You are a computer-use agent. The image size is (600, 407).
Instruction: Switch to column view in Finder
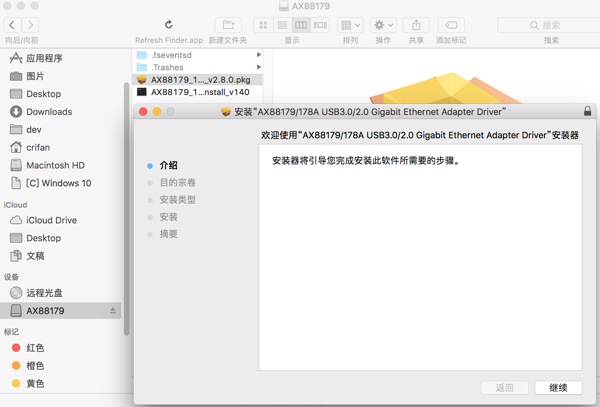[x=301, y=25]
